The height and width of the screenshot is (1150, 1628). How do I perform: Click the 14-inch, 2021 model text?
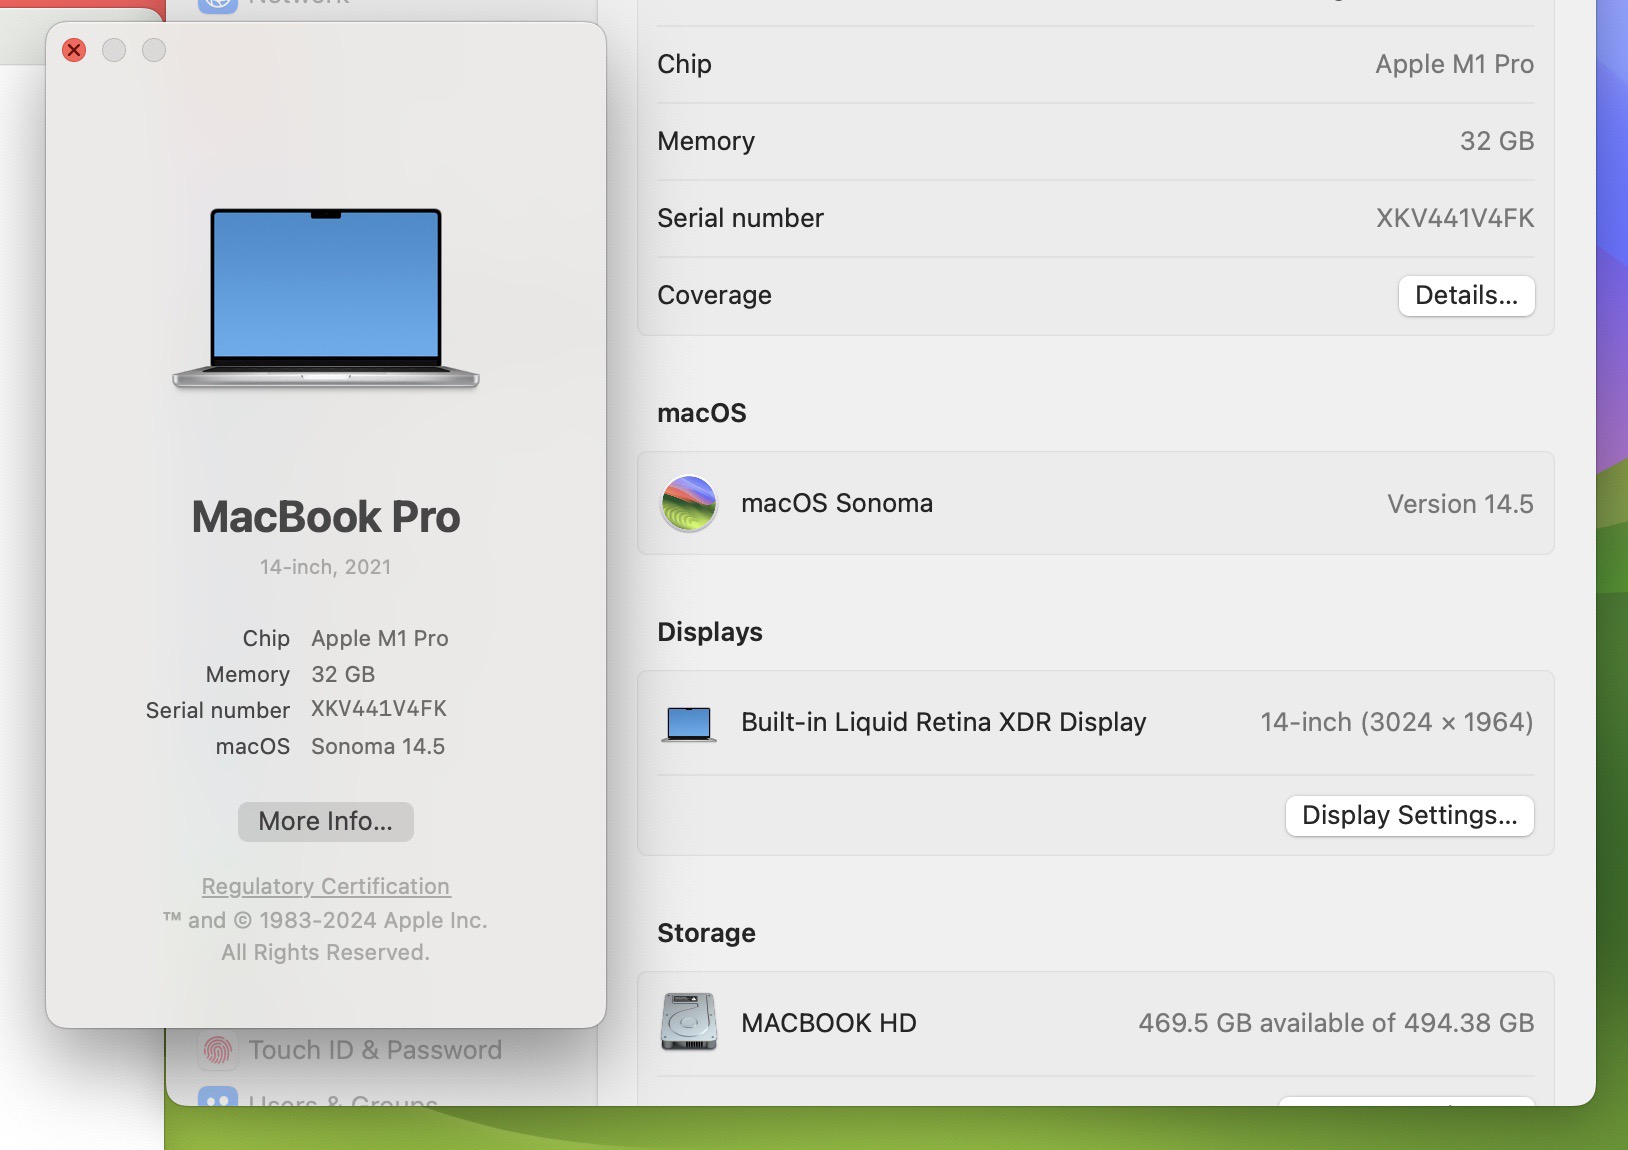(x=326, y=567)
